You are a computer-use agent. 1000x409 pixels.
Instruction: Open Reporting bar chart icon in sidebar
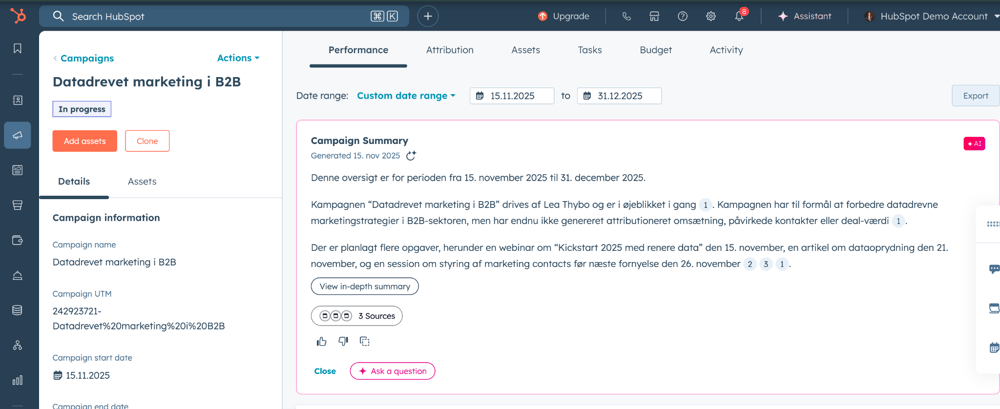[x=17, y=380]
